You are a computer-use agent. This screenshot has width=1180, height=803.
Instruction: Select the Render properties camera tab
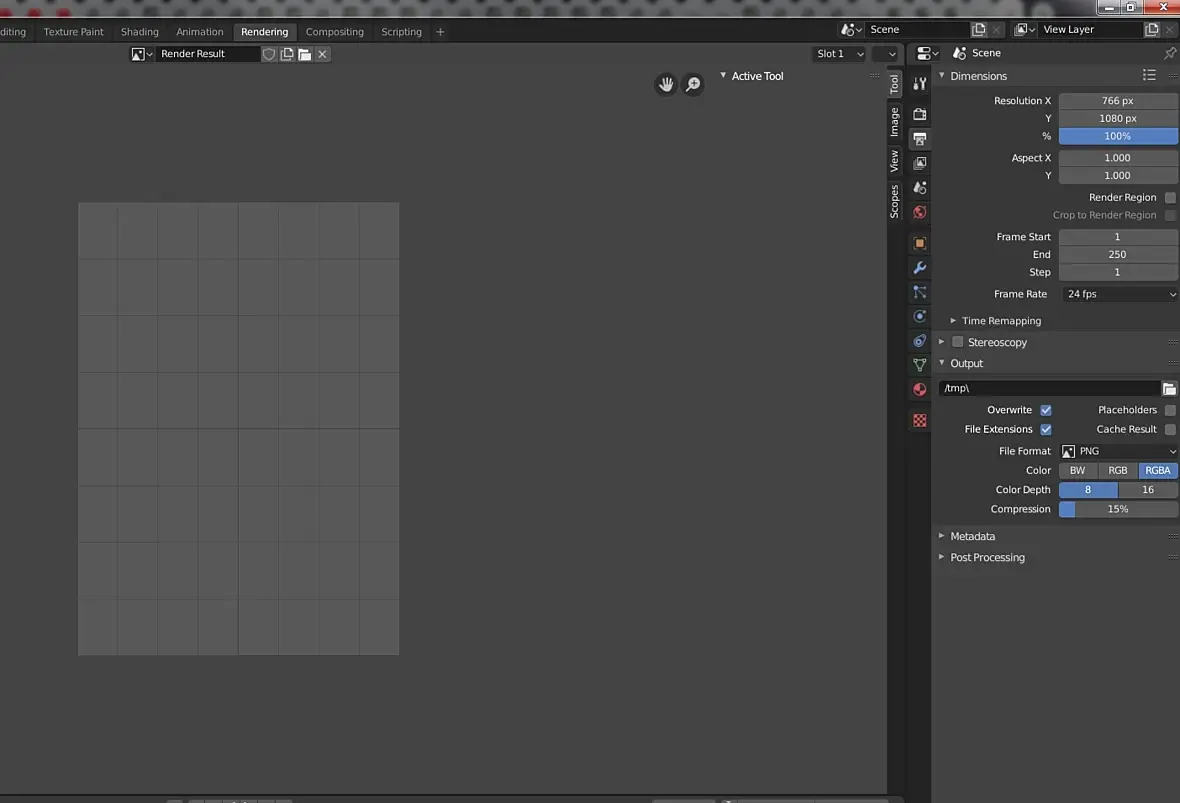[x=919, y=114]
